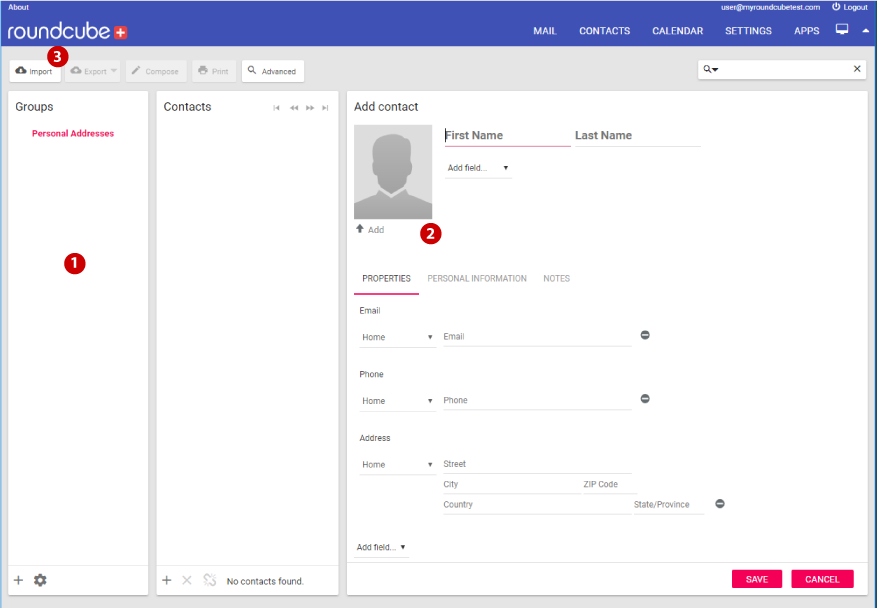Go to previous contacts page
Image resolution: width=877 pixels, height=608 pixels.
click(294, 108)
